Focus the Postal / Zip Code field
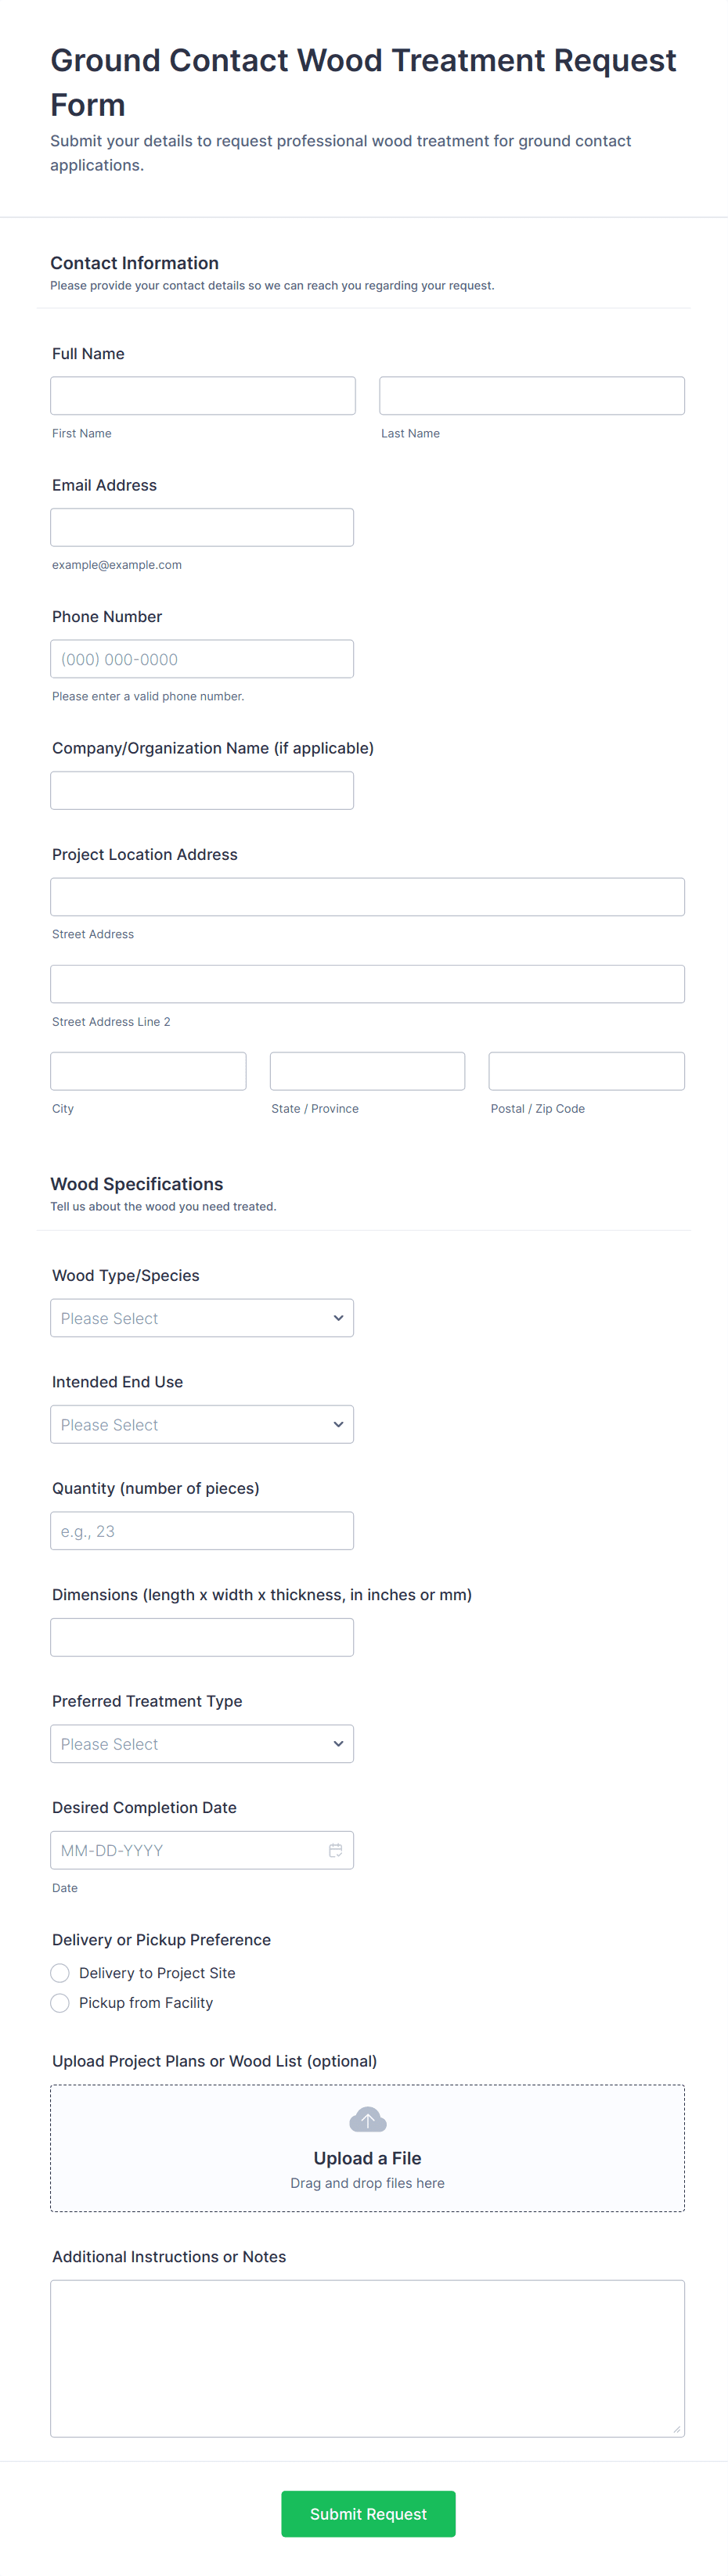 coord(586,1071)
